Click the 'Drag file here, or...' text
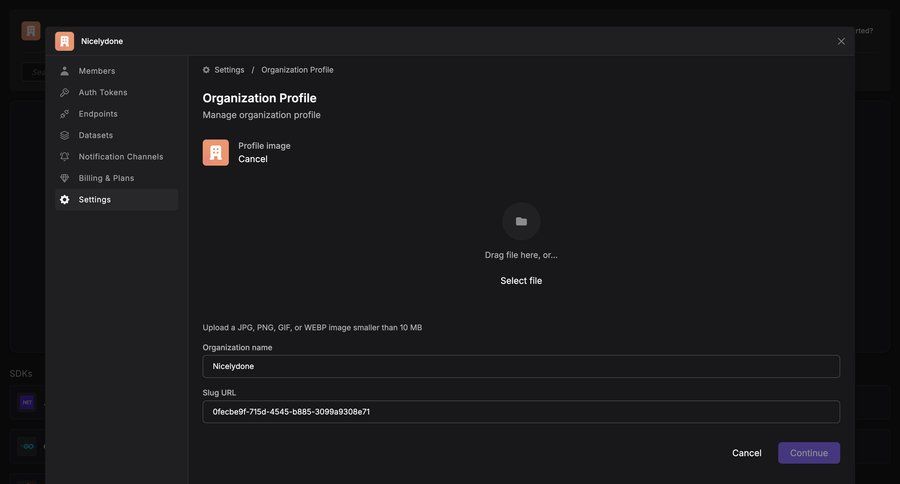The height and width of the screenshot is (484, 900). click(521, 255)
